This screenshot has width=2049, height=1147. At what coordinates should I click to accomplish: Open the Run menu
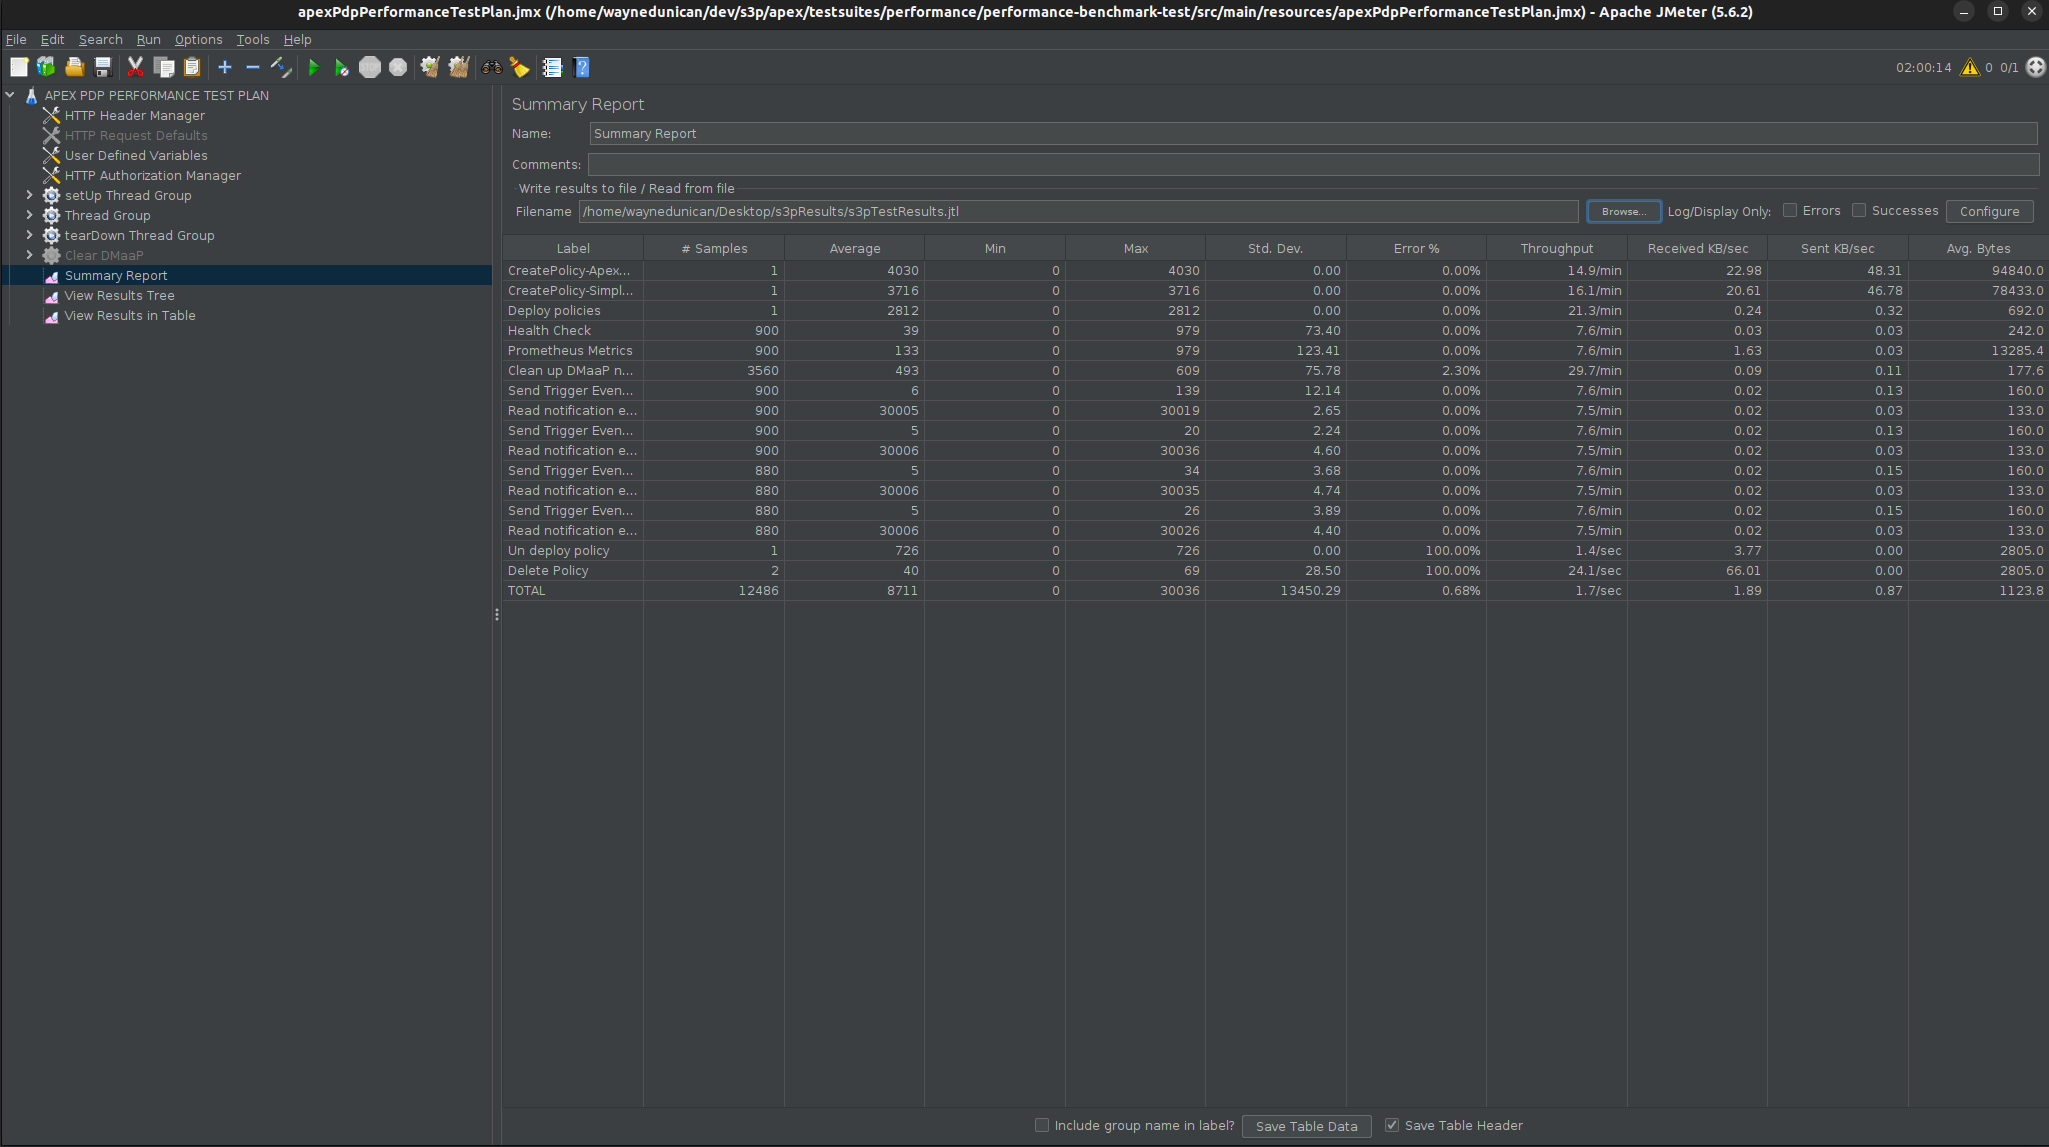coord(149,39)
